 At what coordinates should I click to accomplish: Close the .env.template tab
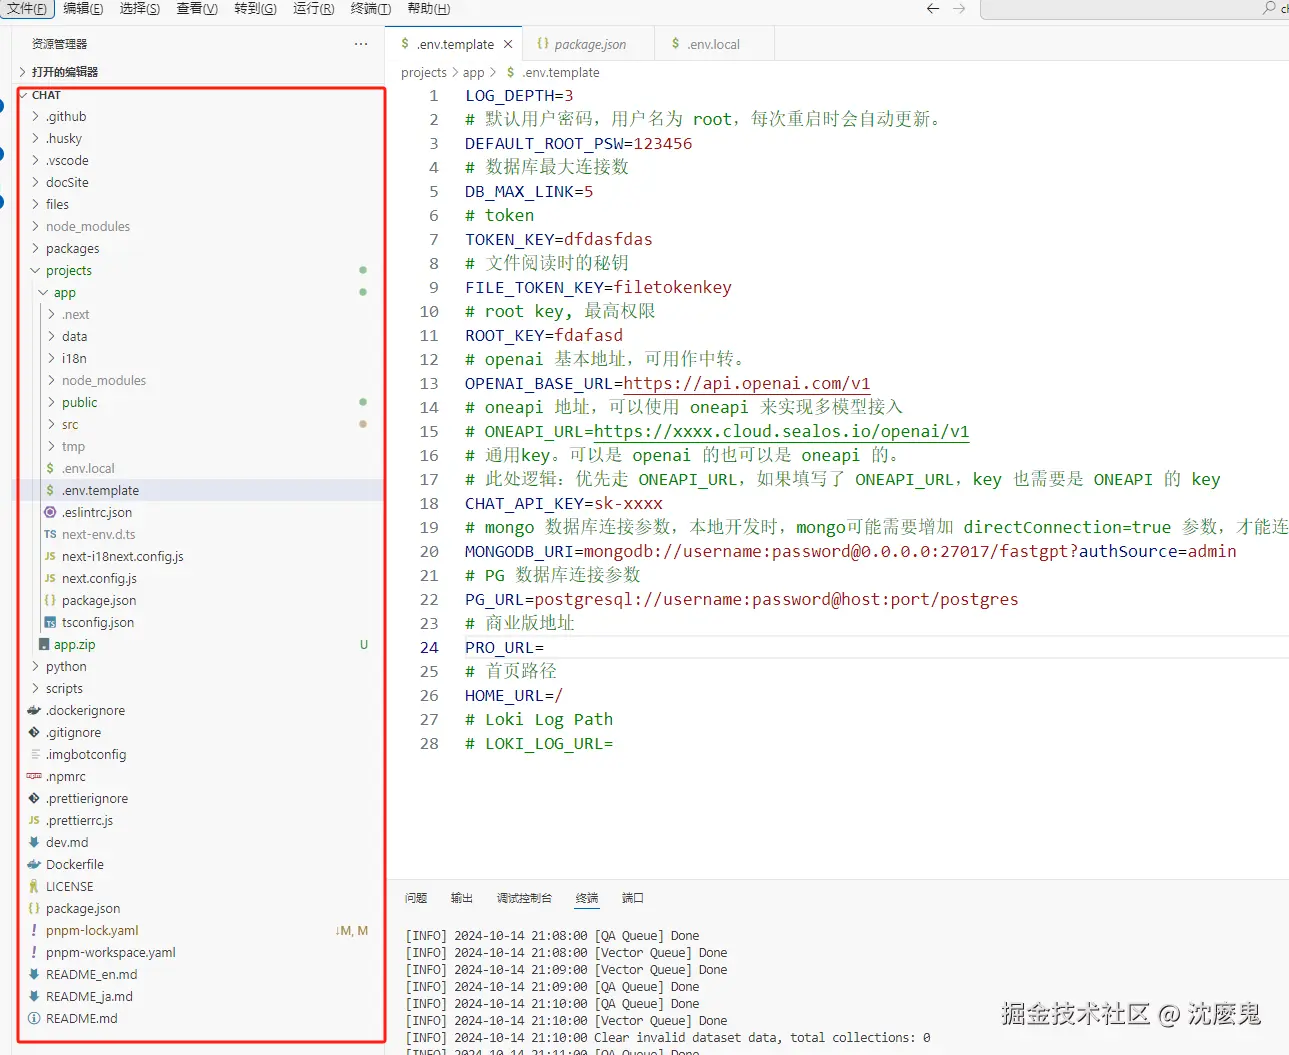[x=508, y=44]
